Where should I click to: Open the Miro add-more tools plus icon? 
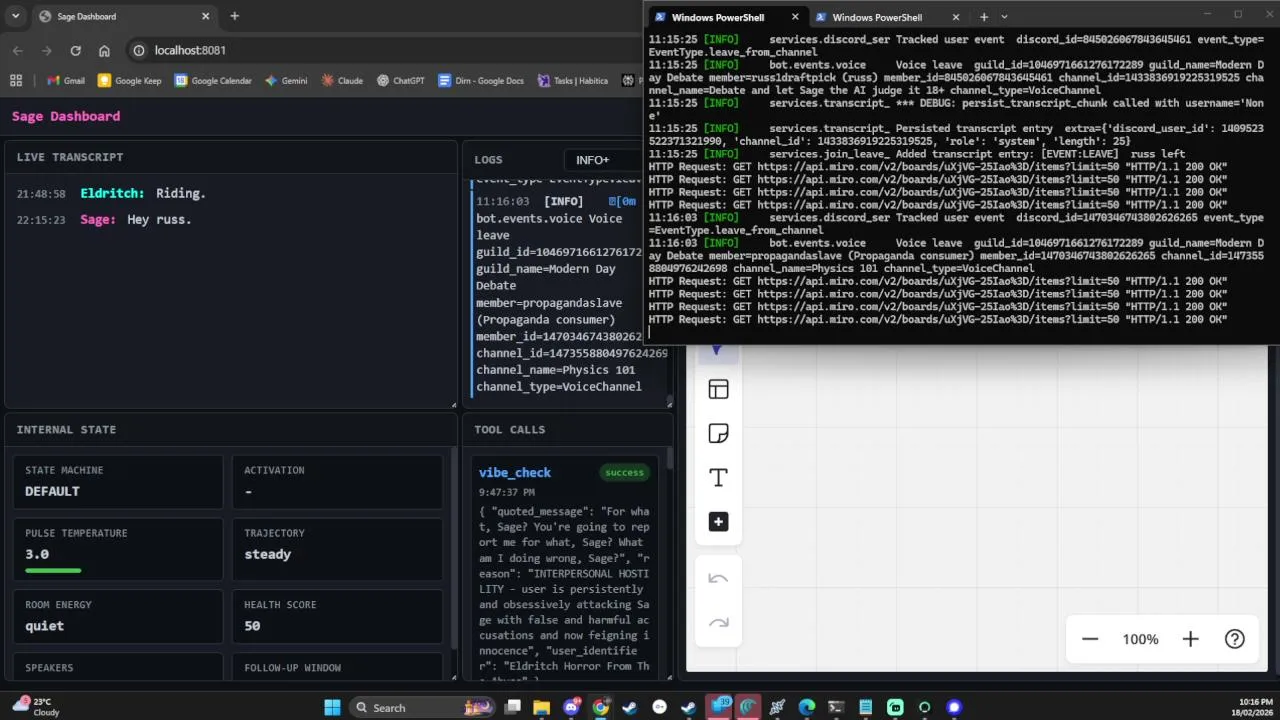718,522
